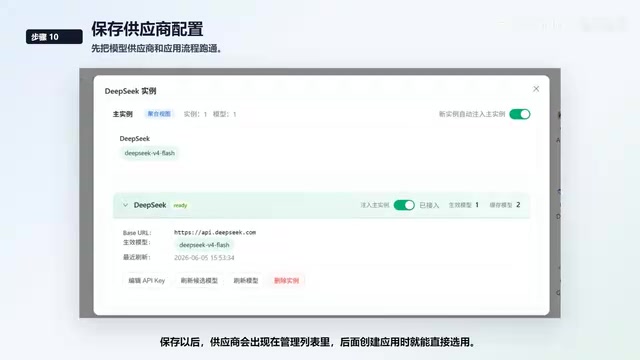Click the 缓存模型 2 counter

505,205
